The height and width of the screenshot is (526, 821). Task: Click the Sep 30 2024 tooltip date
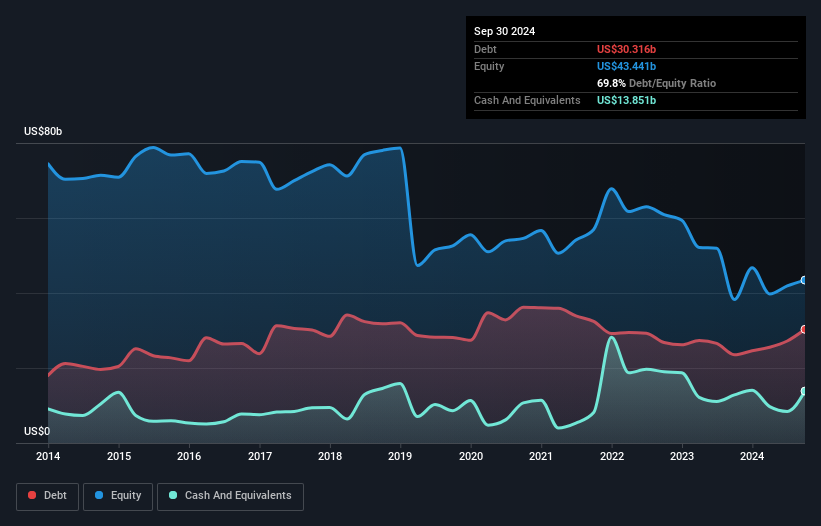coord(504,31)
